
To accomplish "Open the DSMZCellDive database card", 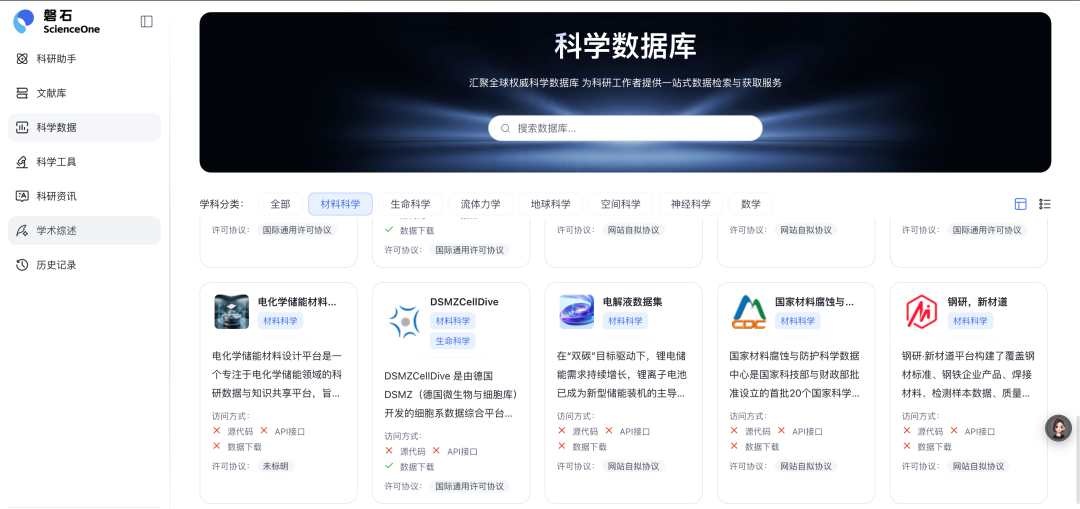I will 464,302.
